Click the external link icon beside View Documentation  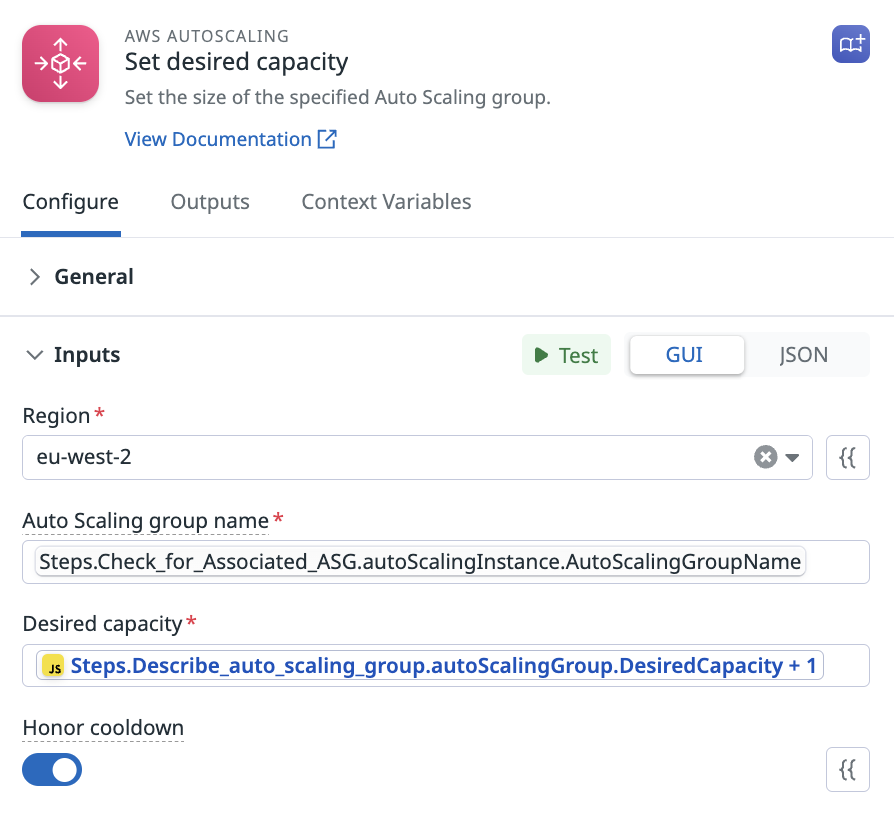pos(327,139)
